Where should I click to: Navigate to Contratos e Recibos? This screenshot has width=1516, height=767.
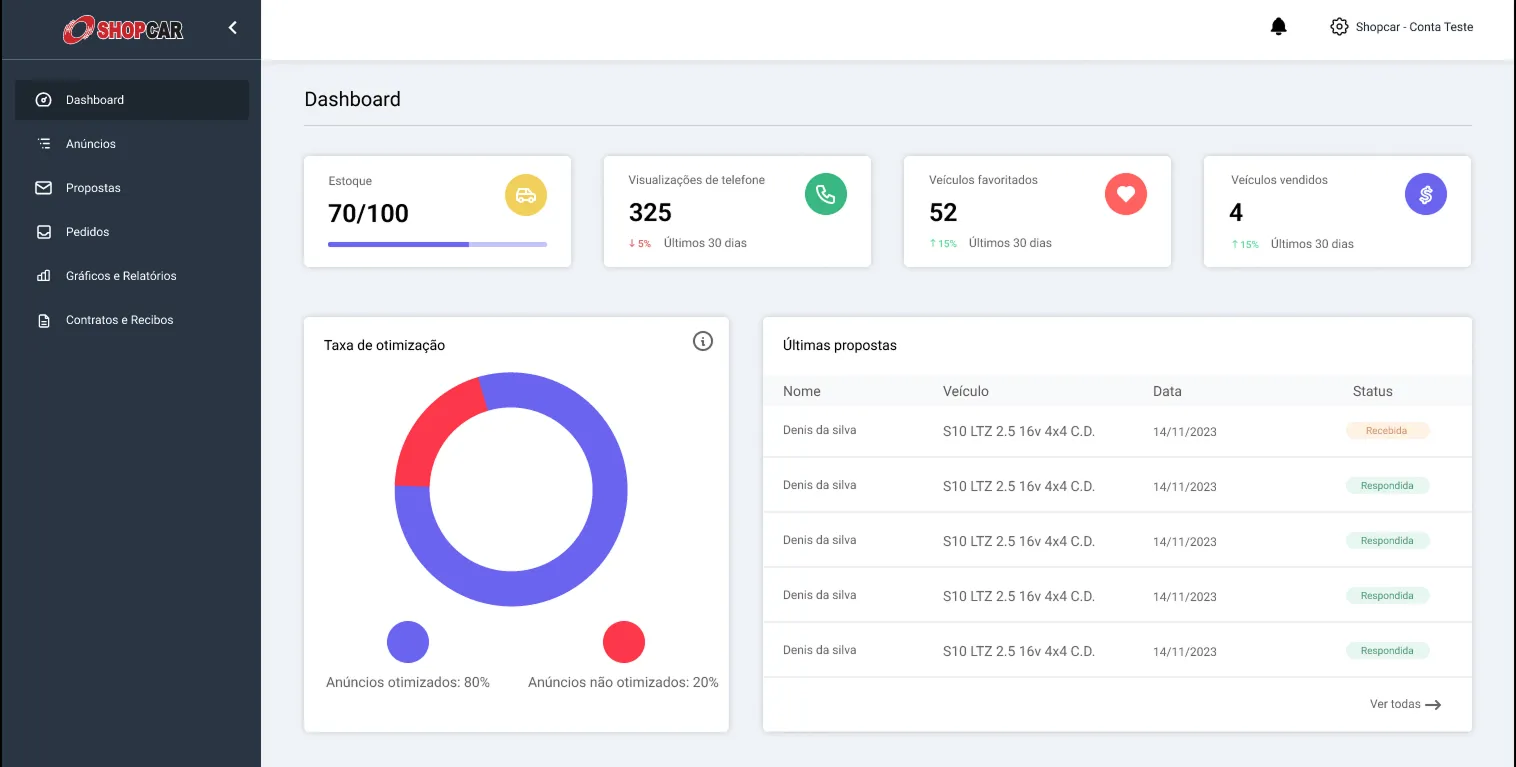(119, 320)
